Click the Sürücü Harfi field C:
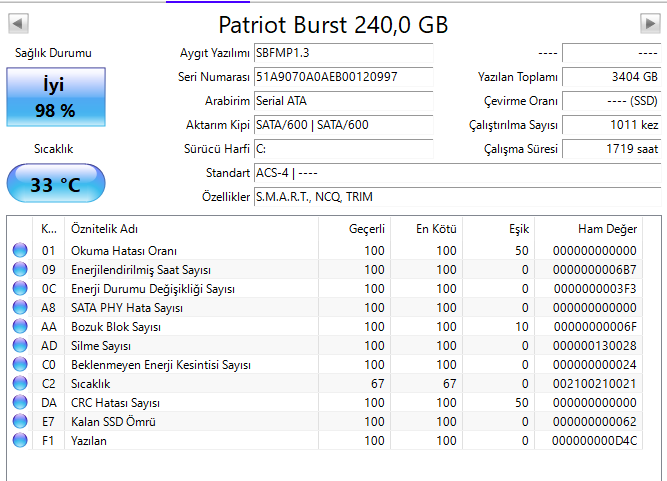Image resolution: width=667 pixels, height=481 pixels. tap(344, 149)
